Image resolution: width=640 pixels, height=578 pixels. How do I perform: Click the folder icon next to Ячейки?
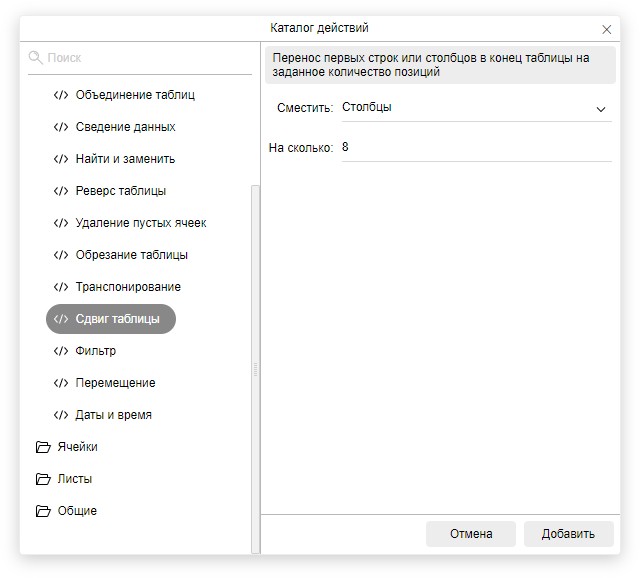click(x=43, y=447)
